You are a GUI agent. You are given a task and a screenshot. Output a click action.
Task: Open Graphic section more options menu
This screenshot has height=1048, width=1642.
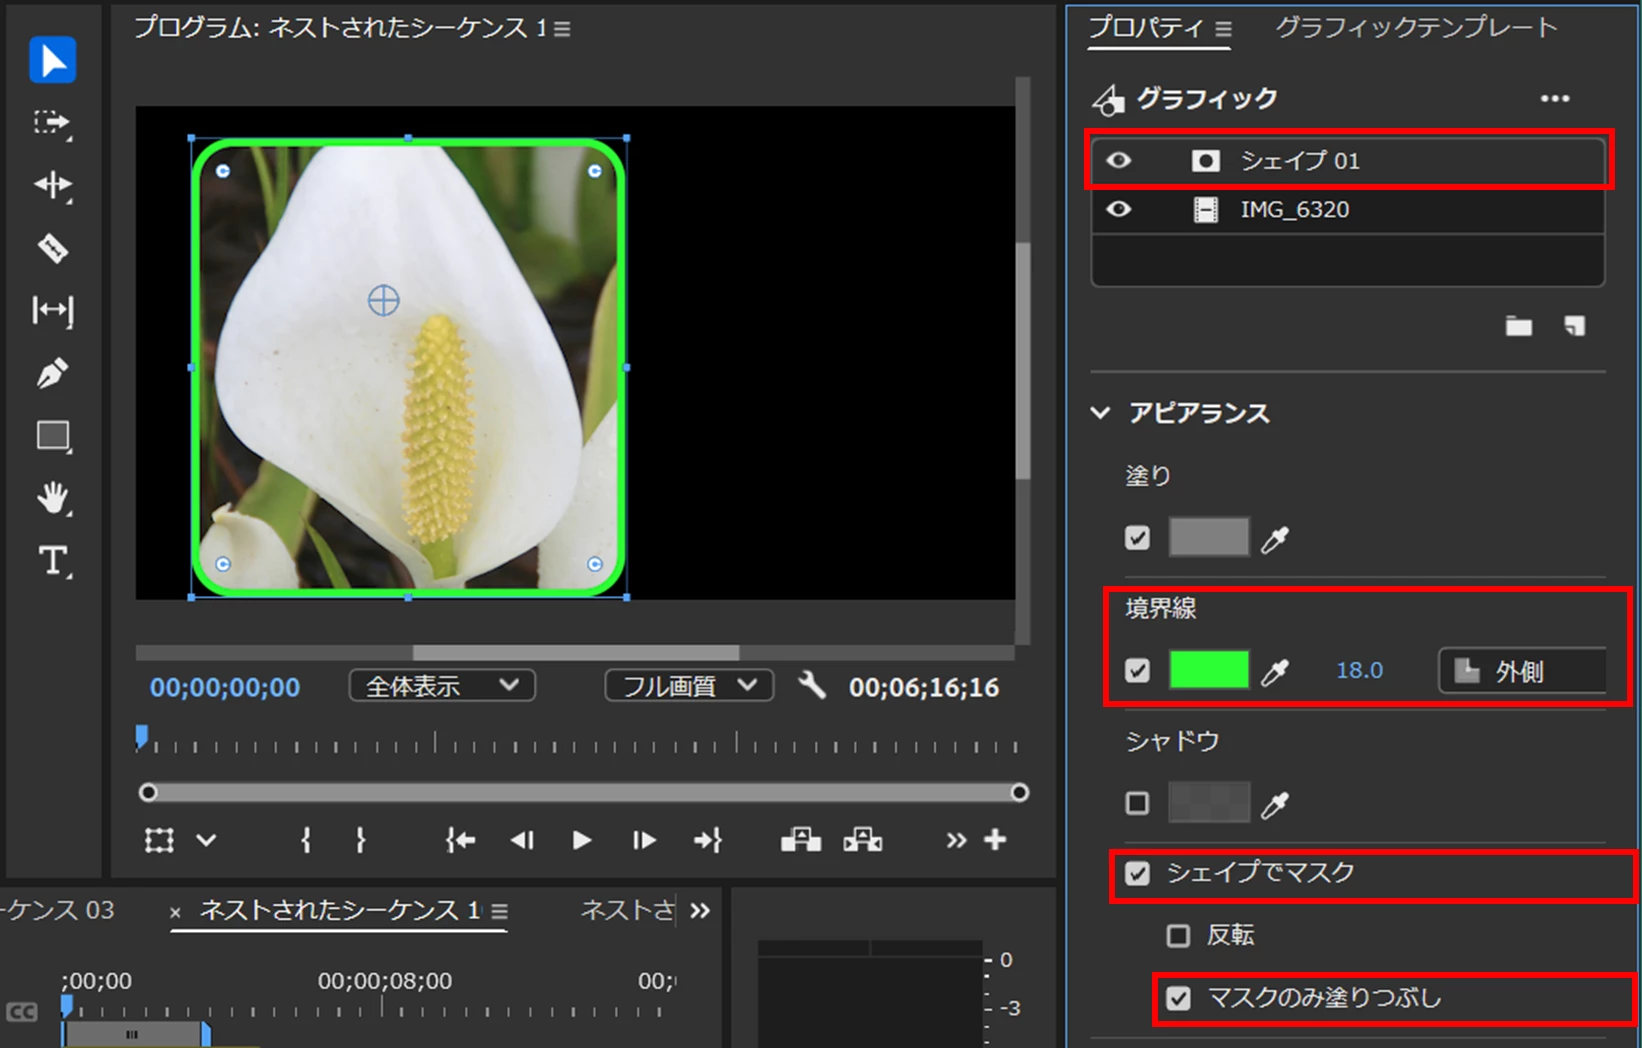1555,98
